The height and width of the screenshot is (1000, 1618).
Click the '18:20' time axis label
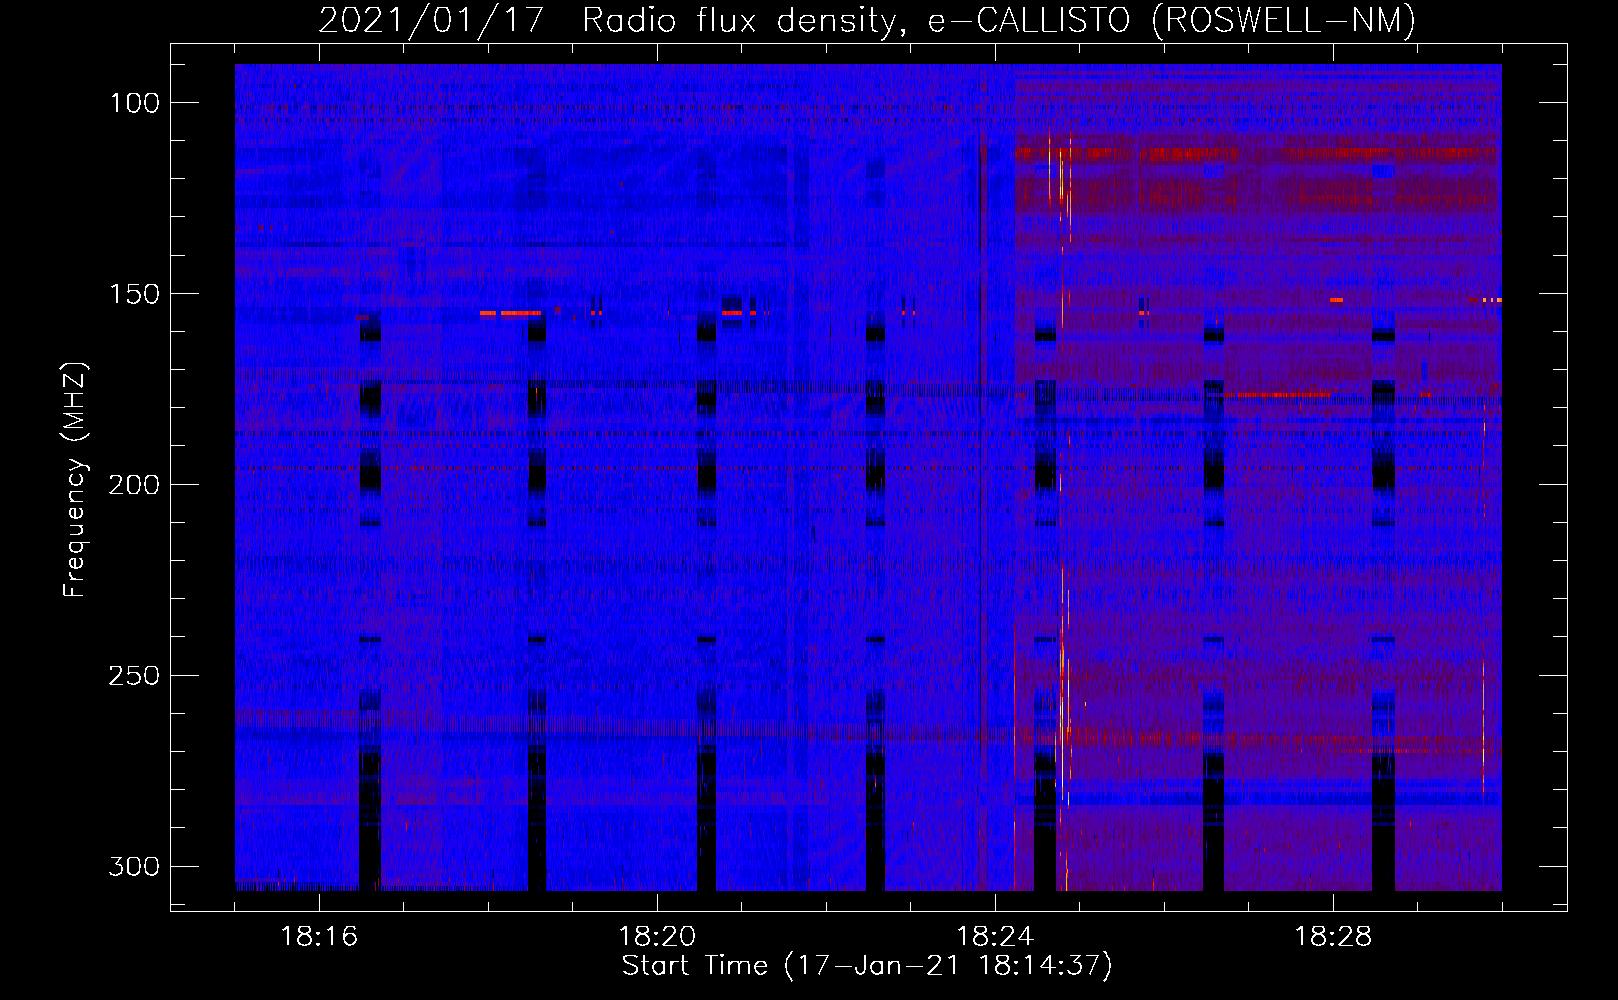tap(657, 937)
